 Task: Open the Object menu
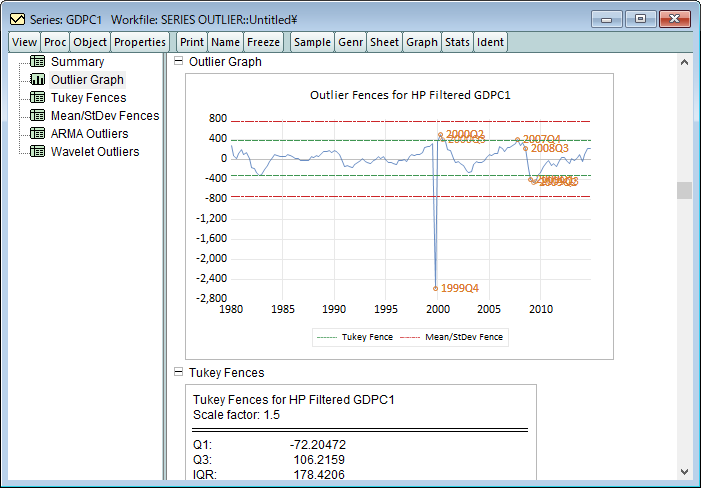pos(90,42)
